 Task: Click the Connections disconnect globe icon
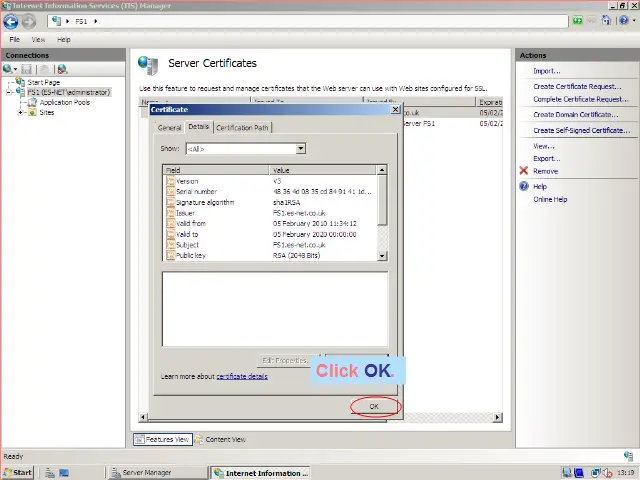pos(62,69)
